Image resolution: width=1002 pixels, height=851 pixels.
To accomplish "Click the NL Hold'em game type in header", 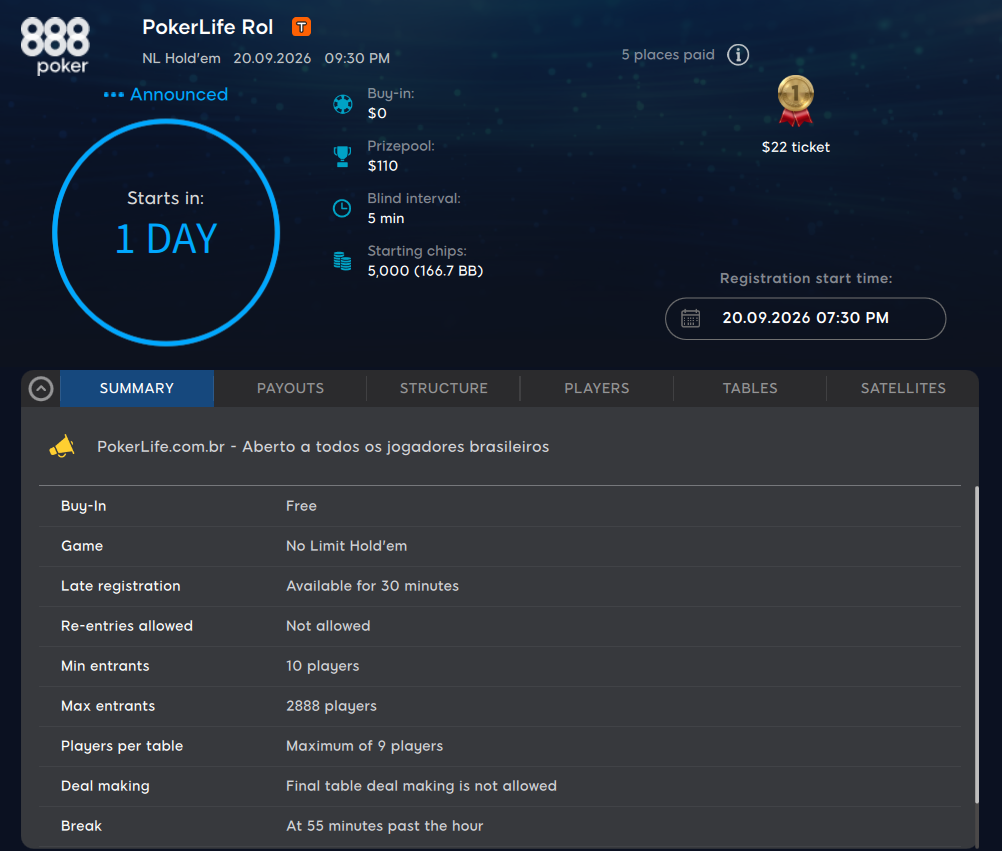I will point(181,58).
